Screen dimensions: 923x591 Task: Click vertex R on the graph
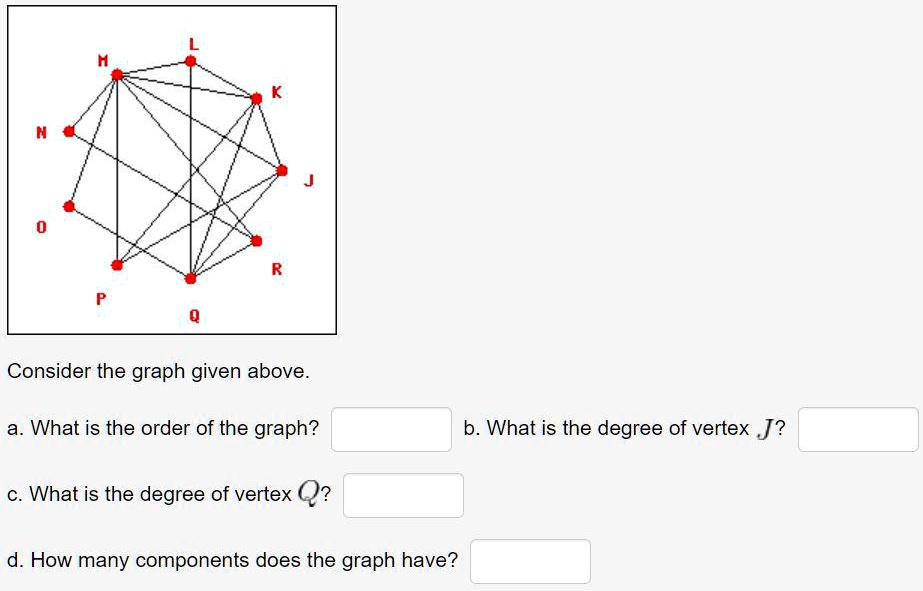click(x=258, y=240)
